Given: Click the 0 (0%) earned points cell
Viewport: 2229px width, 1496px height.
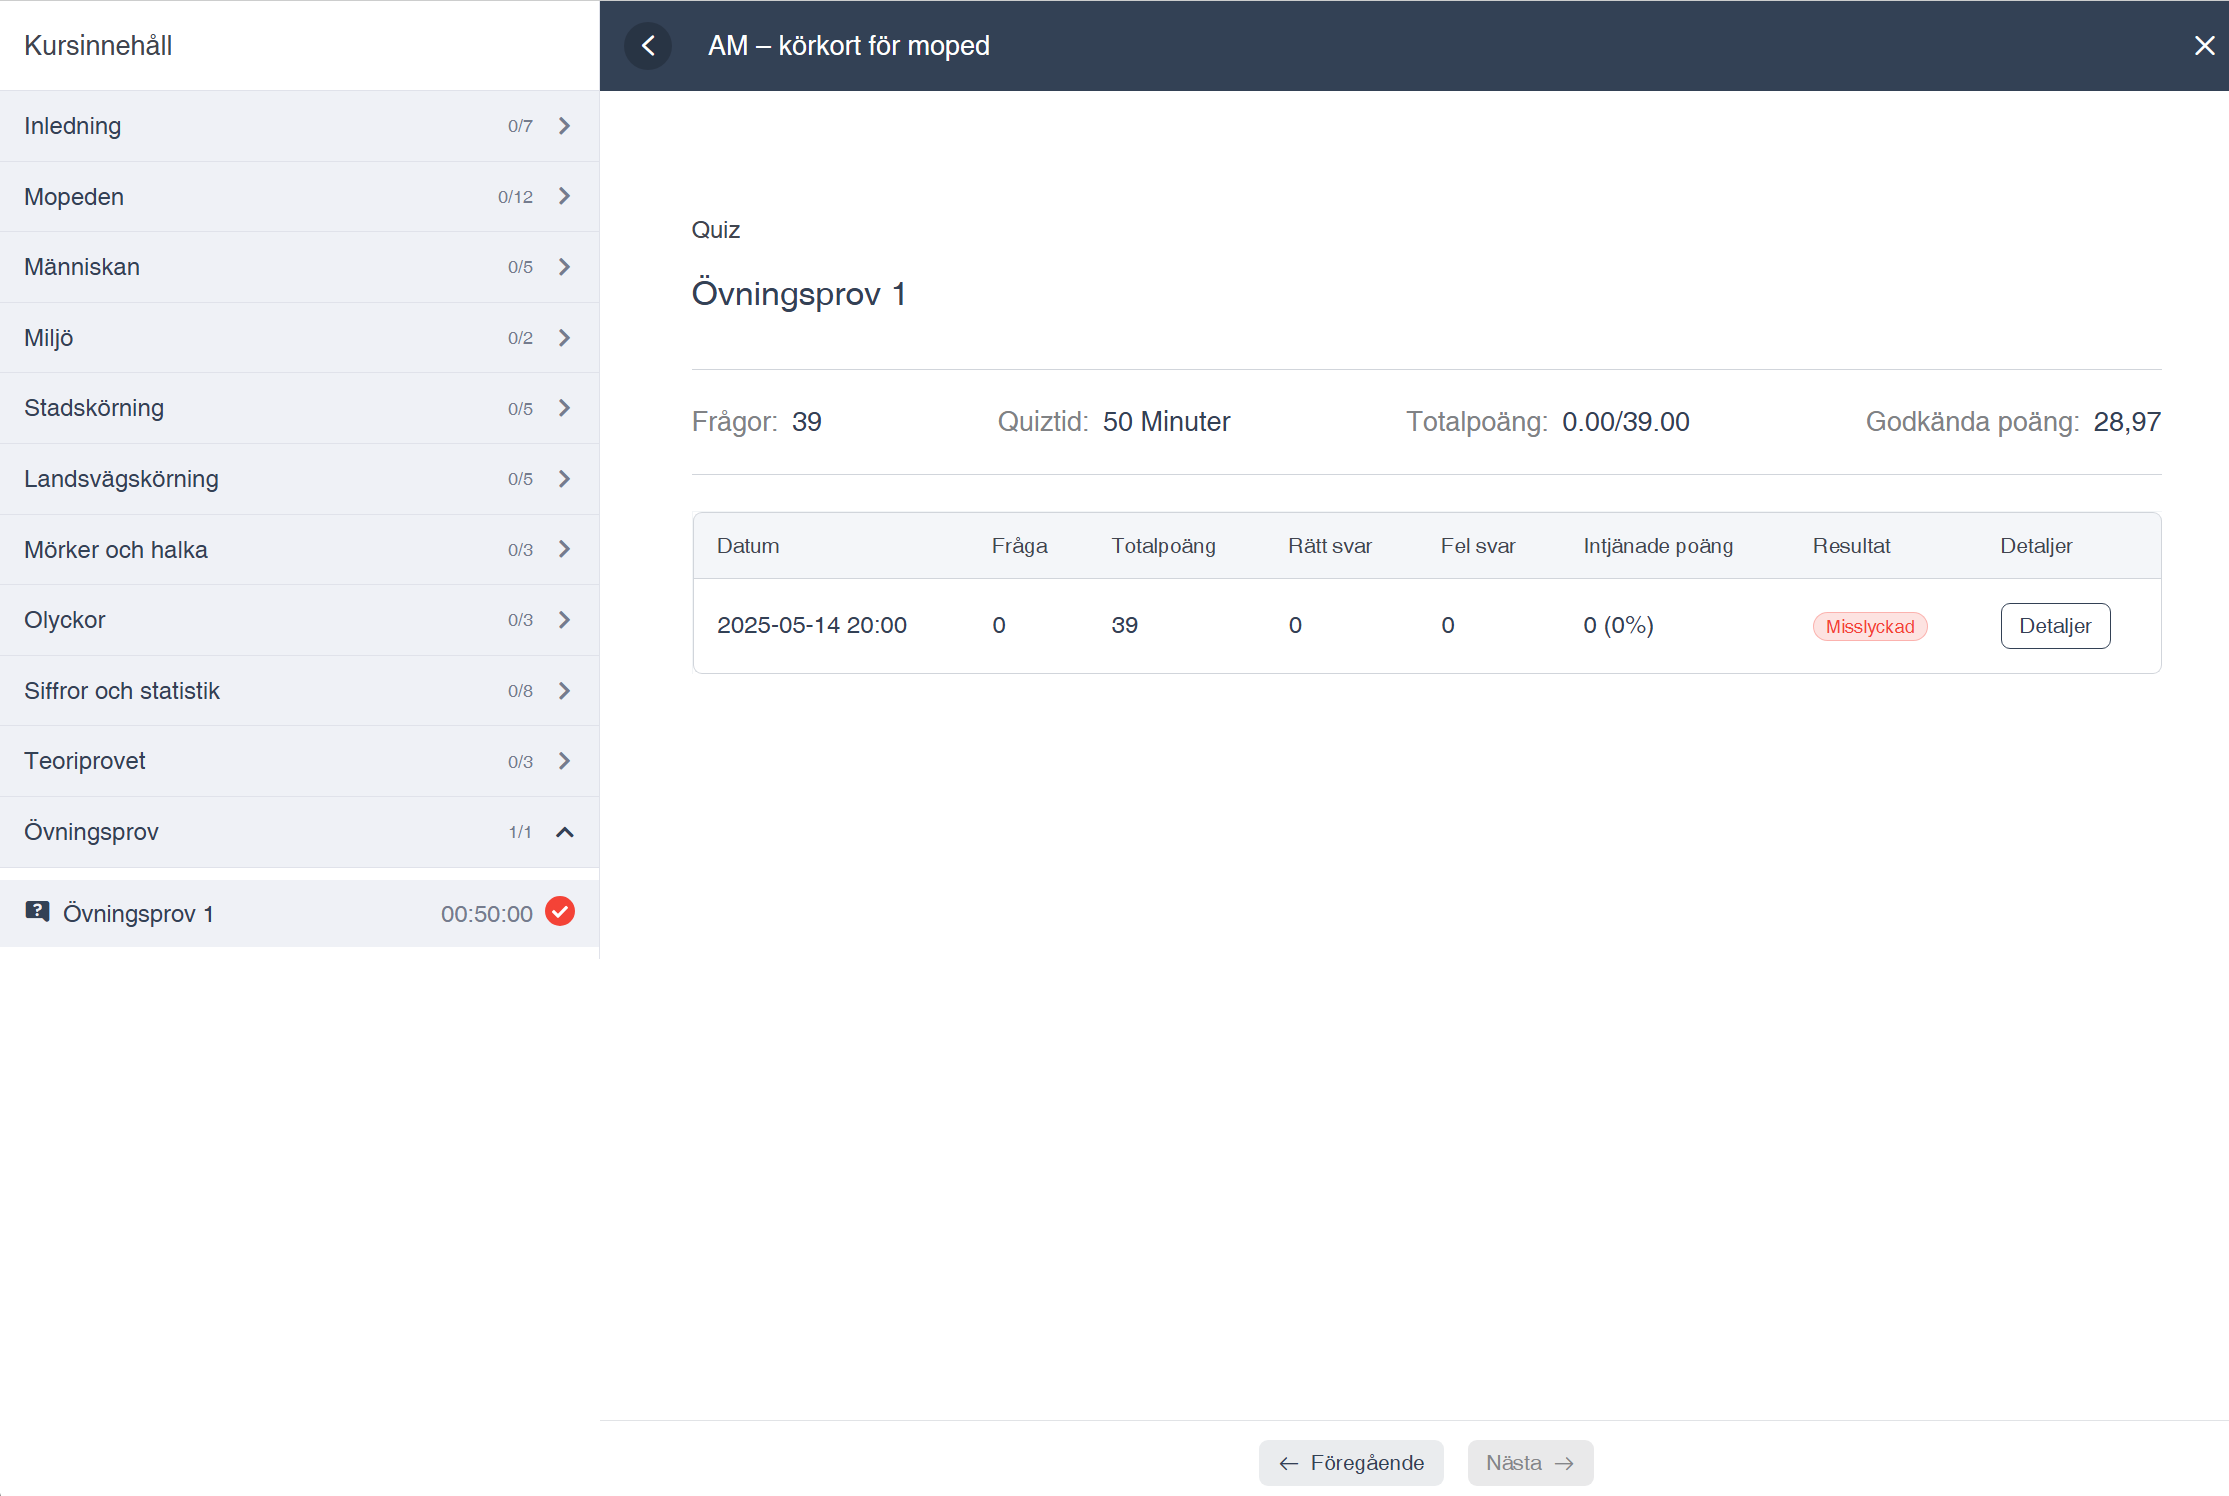Looking at the screenshot, I should 1618,625.
